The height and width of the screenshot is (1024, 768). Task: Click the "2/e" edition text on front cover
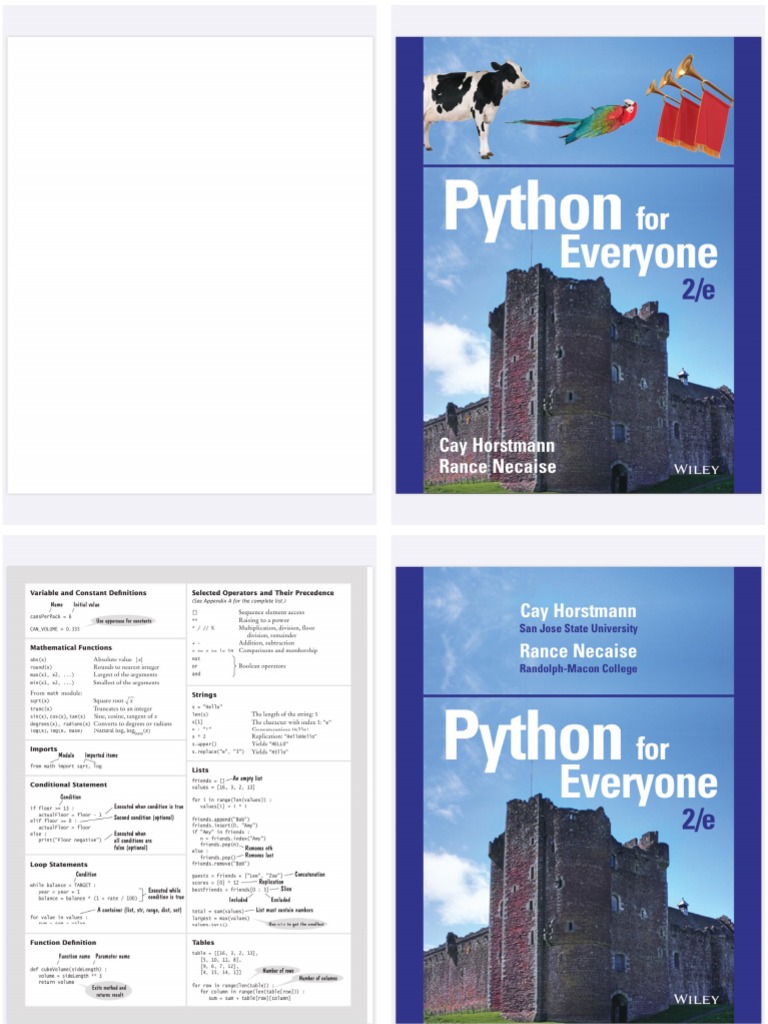pos(698,289)
